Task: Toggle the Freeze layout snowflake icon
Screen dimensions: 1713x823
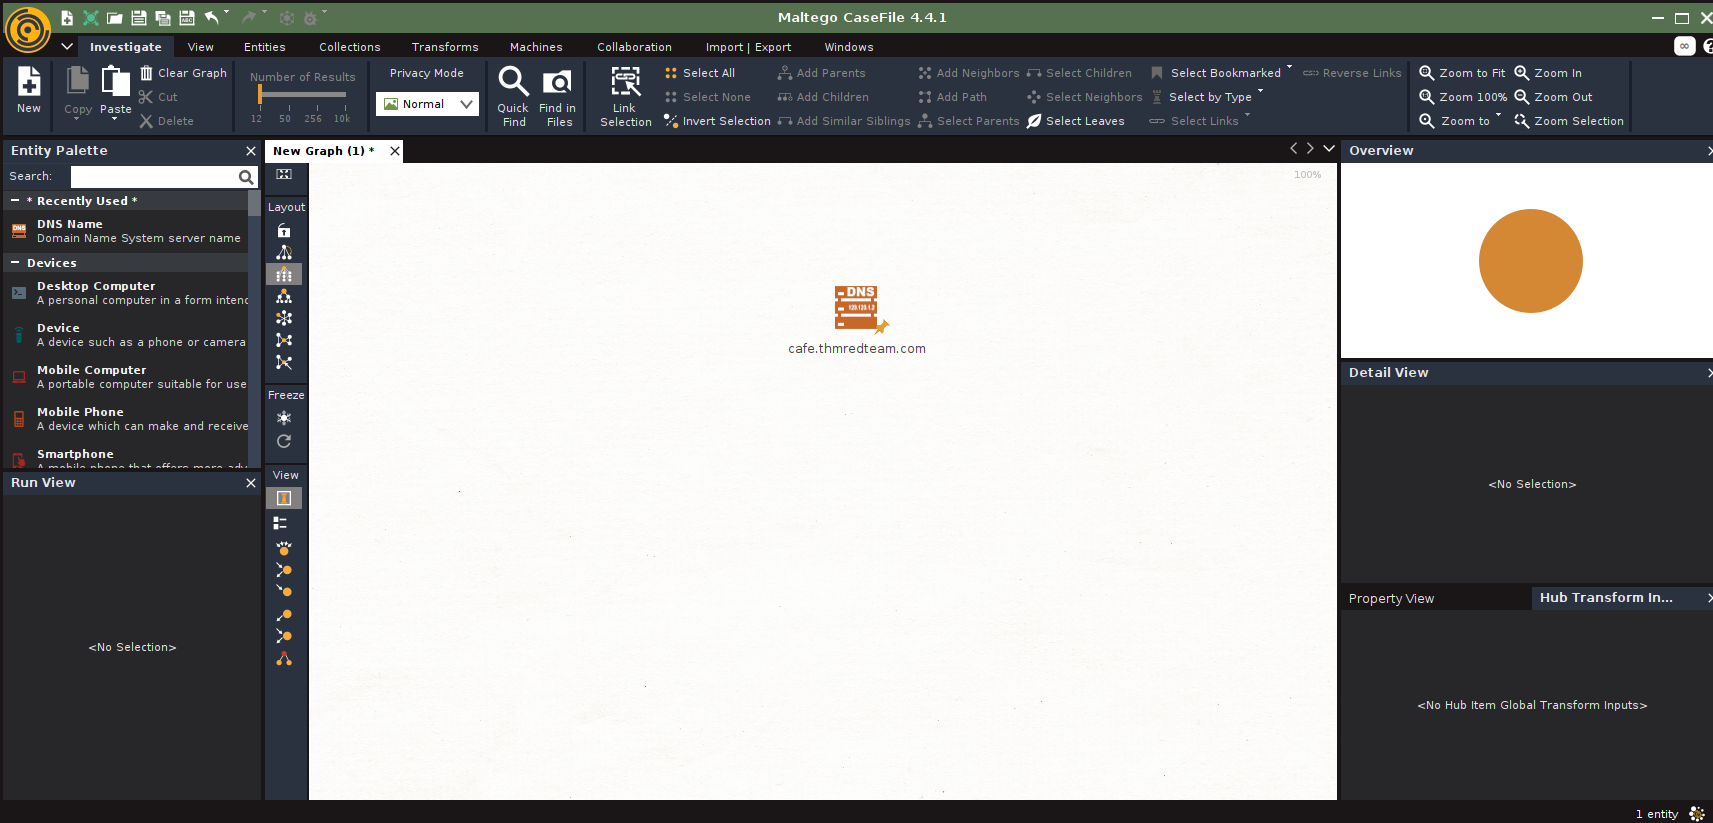Action: [284, 418]
